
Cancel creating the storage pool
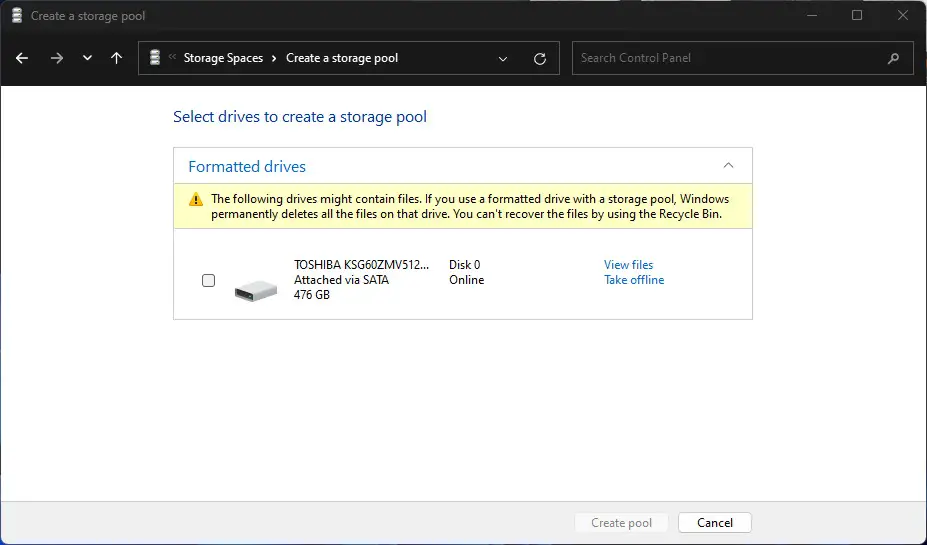pyautogui.click(x=715, y=523)
